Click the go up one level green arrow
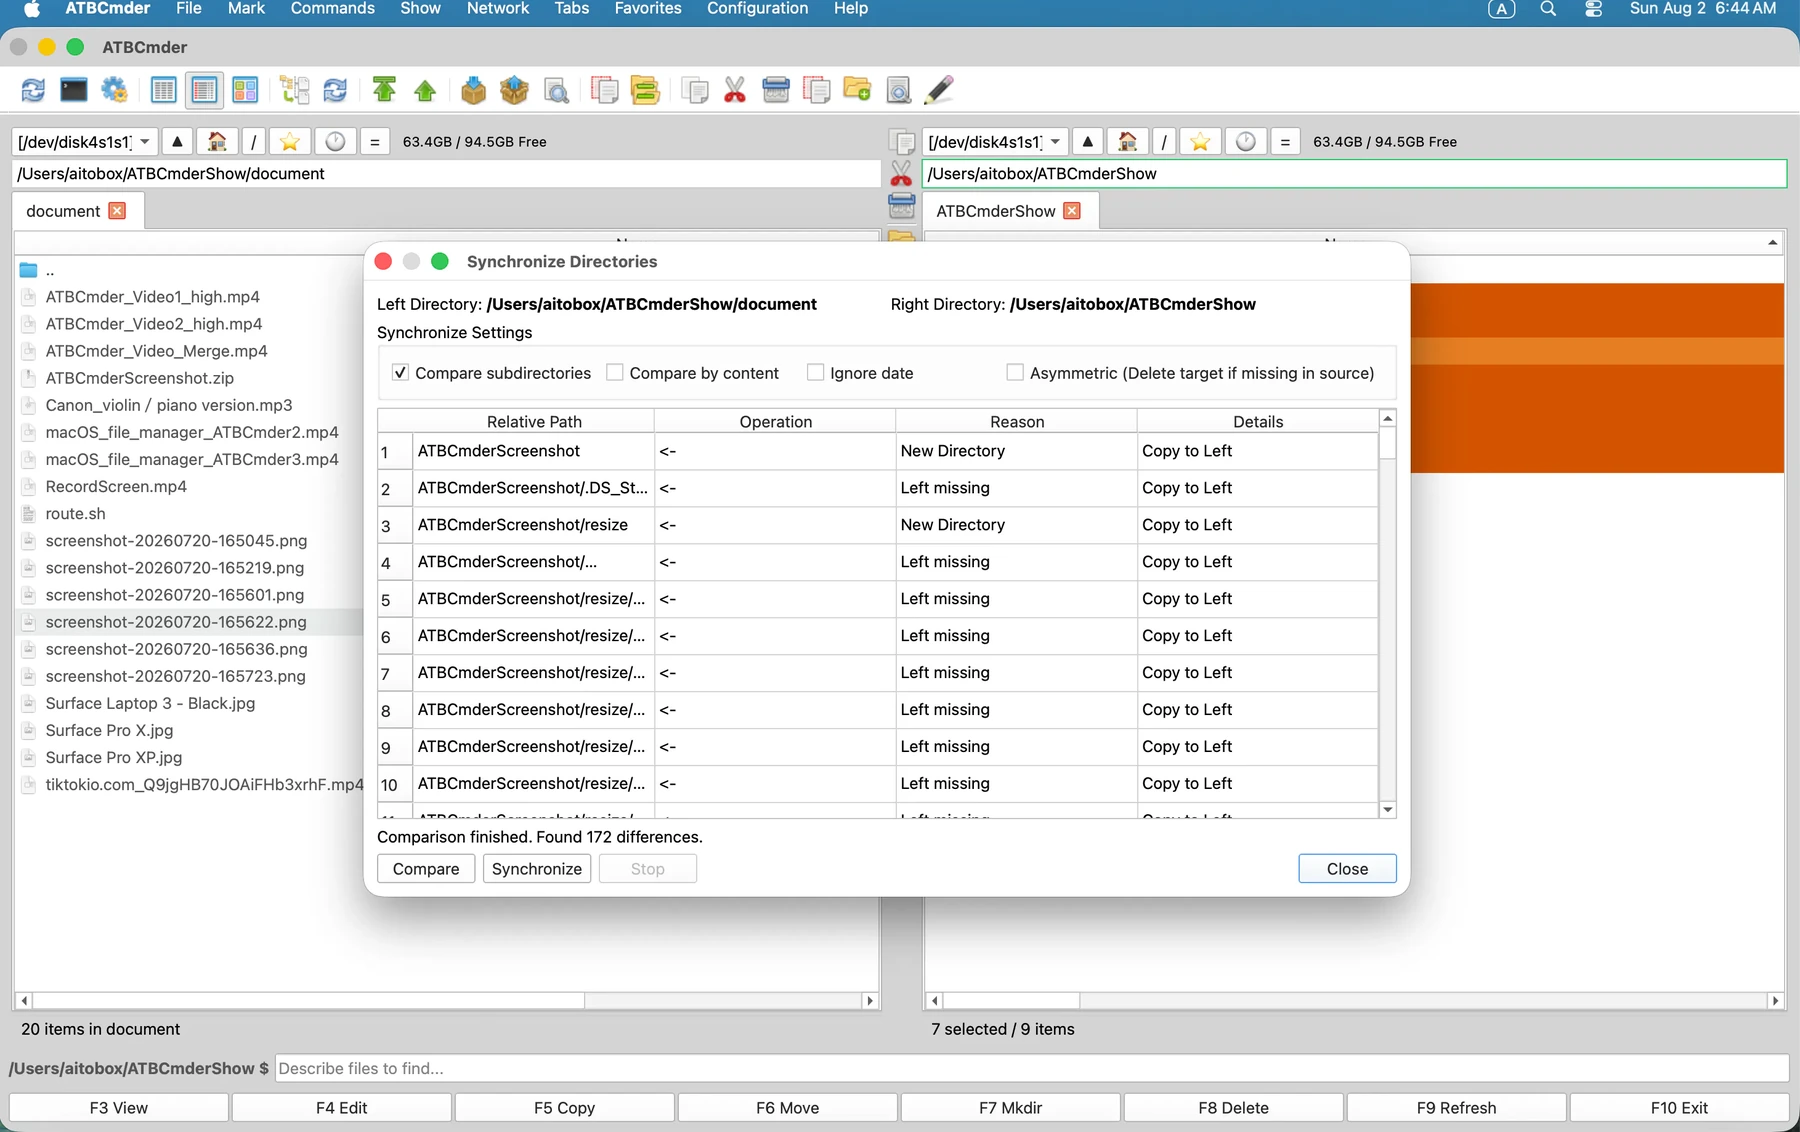 pos(425,91)
